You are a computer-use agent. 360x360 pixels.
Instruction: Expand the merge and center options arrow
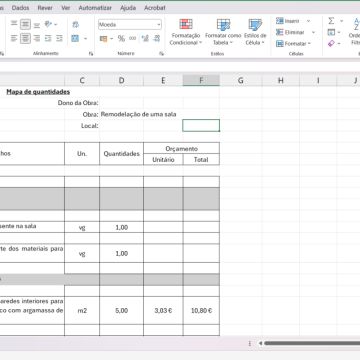85,39
